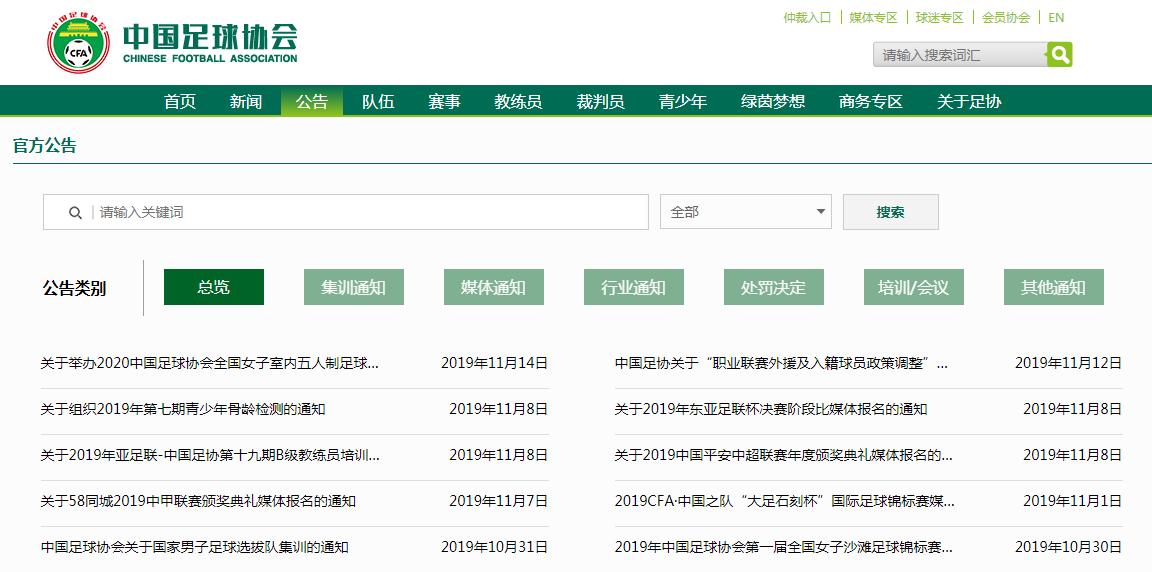The width and height of the screenshot is (1152, 572).
Task: Open 商务专区 in navigation bar
Action: point(871,101)
